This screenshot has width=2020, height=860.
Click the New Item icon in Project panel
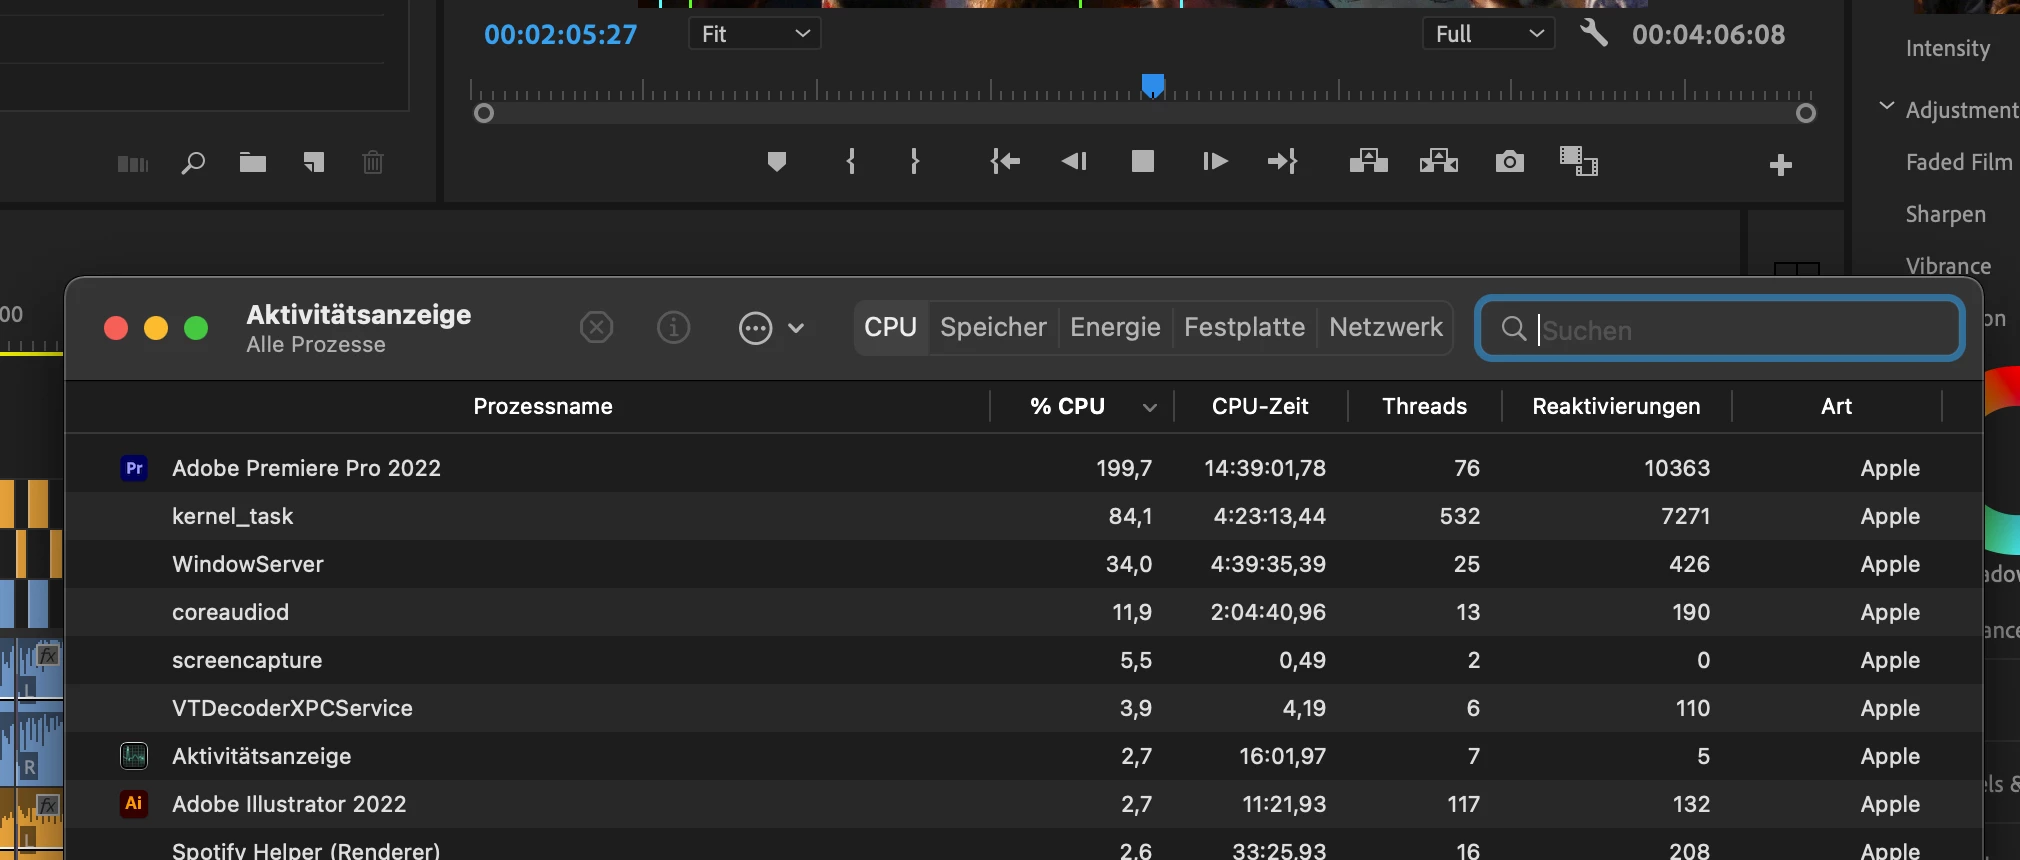coord(314,162)
